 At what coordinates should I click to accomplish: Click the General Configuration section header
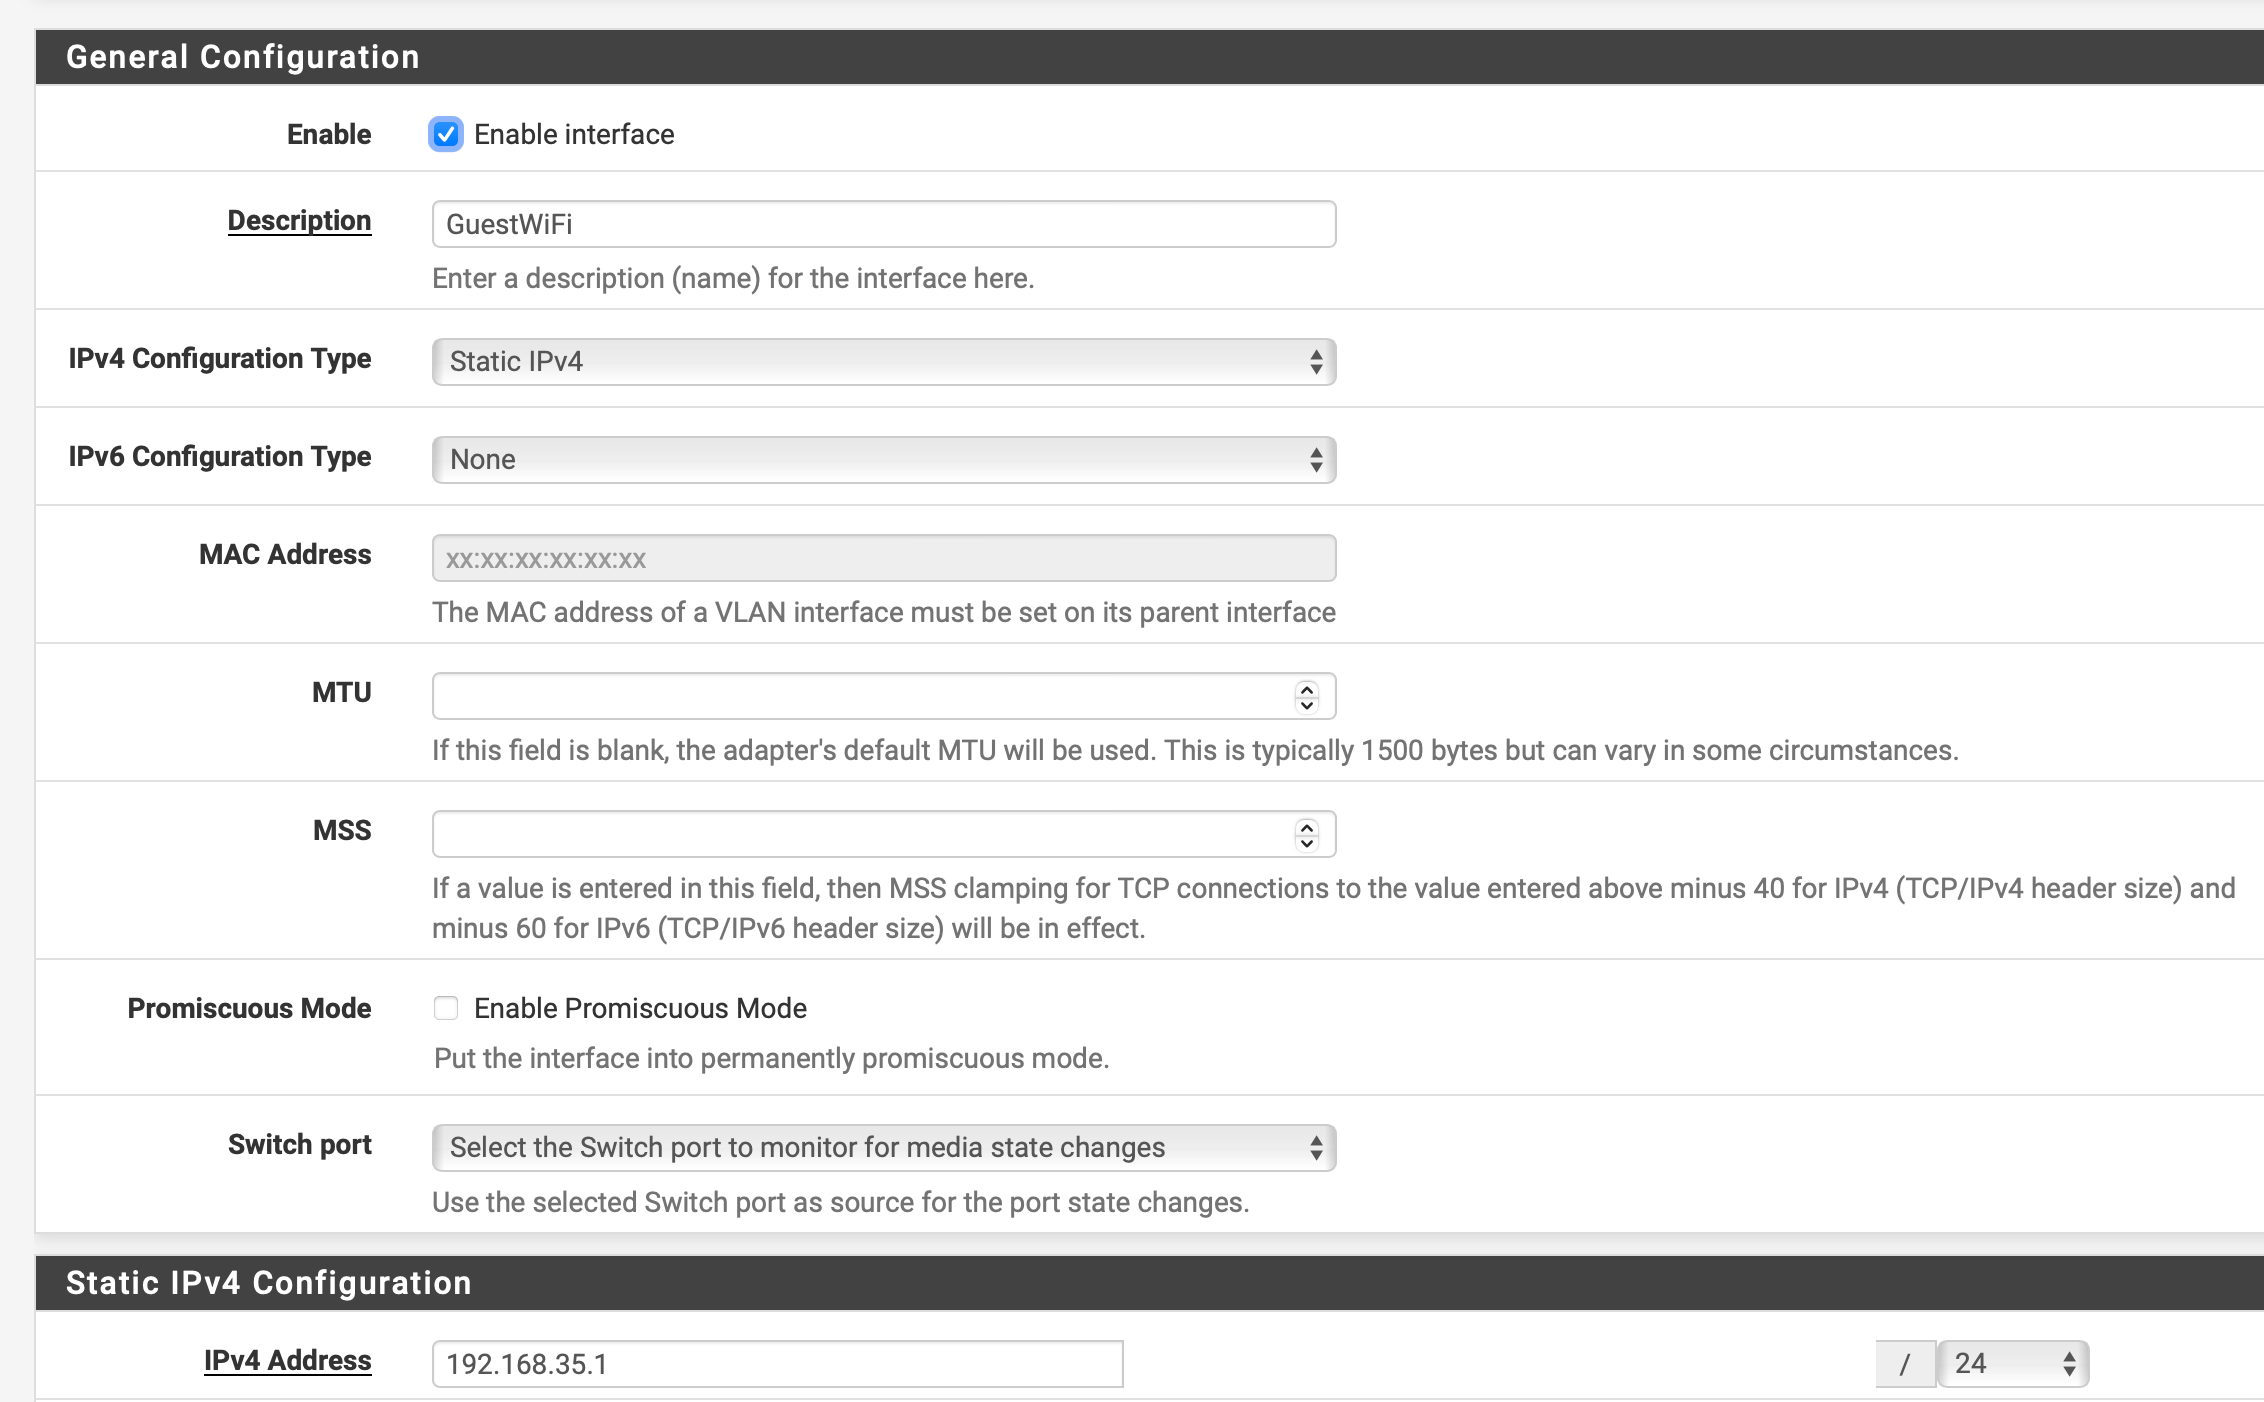(242, 57)
